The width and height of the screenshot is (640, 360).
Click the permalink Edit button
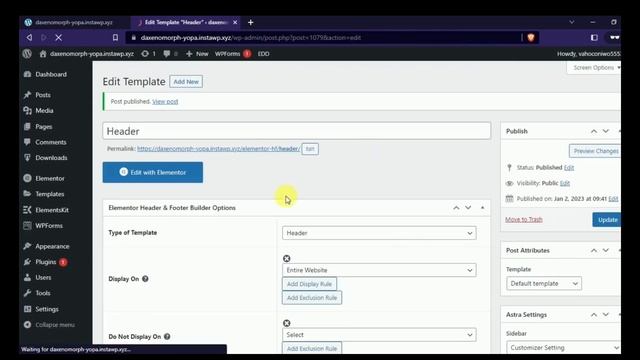point(310,149)
